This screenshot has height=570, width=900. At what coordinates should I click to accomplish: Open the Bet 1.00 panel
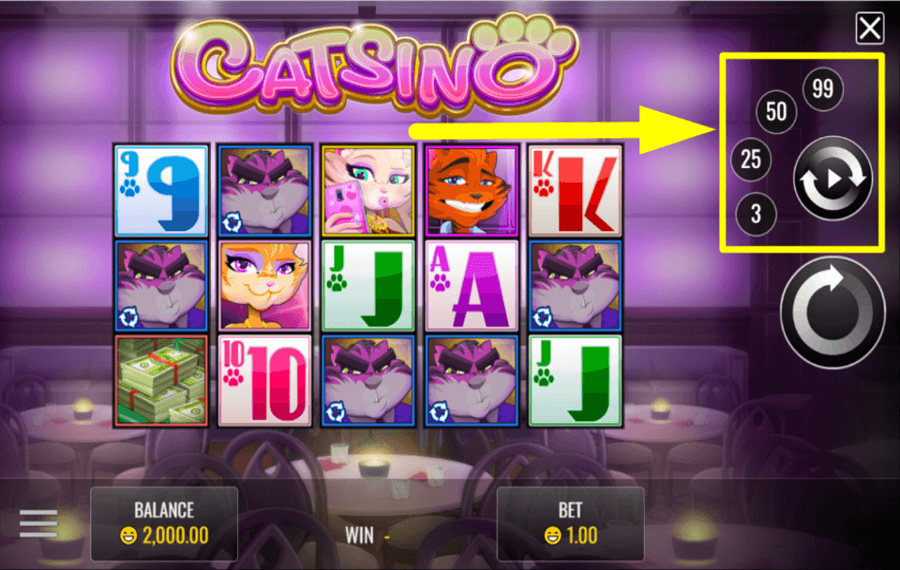tap(570, 523)
